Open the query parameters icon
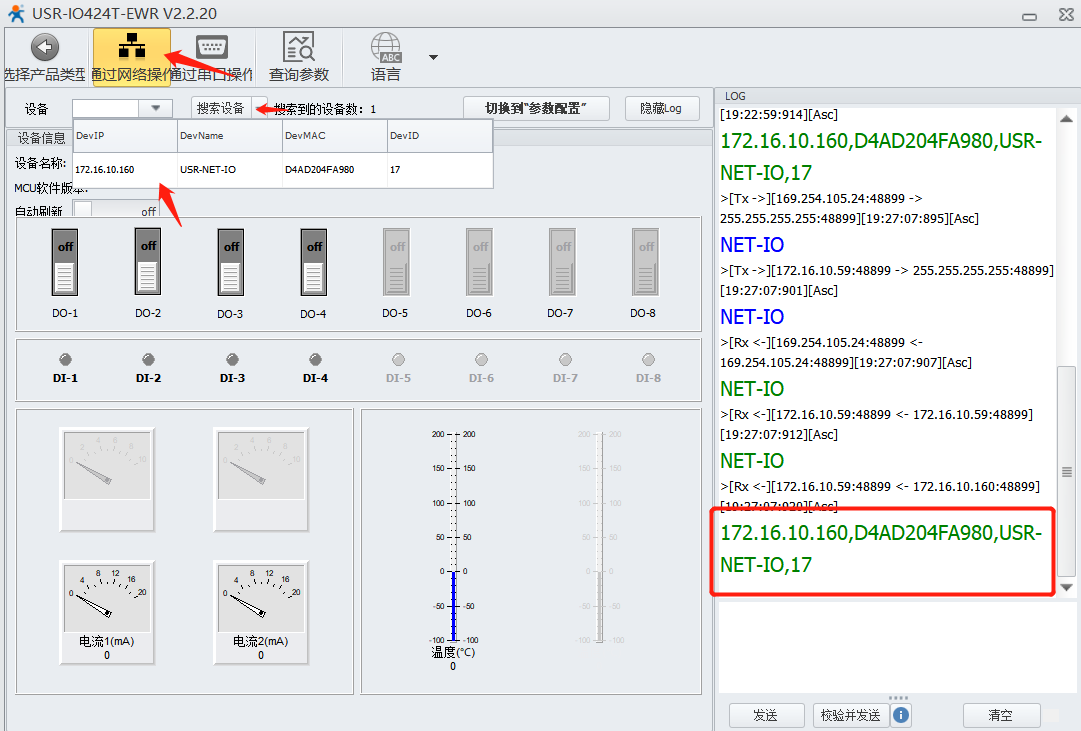1081x731 pixels. coord(298,48)
